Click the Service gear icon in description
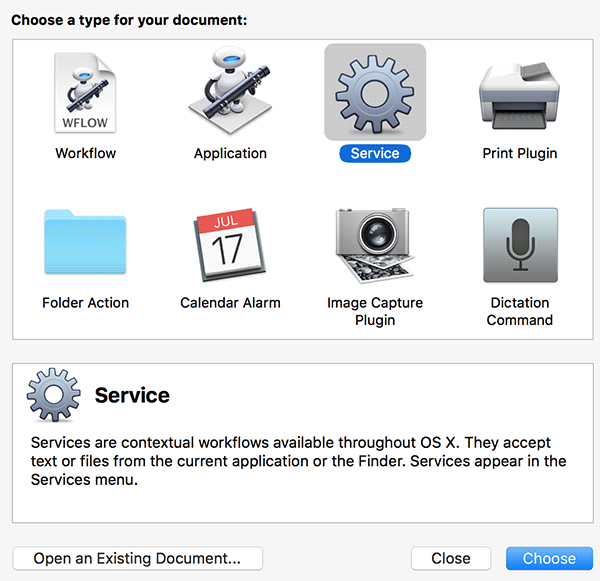 pos(54,395)
